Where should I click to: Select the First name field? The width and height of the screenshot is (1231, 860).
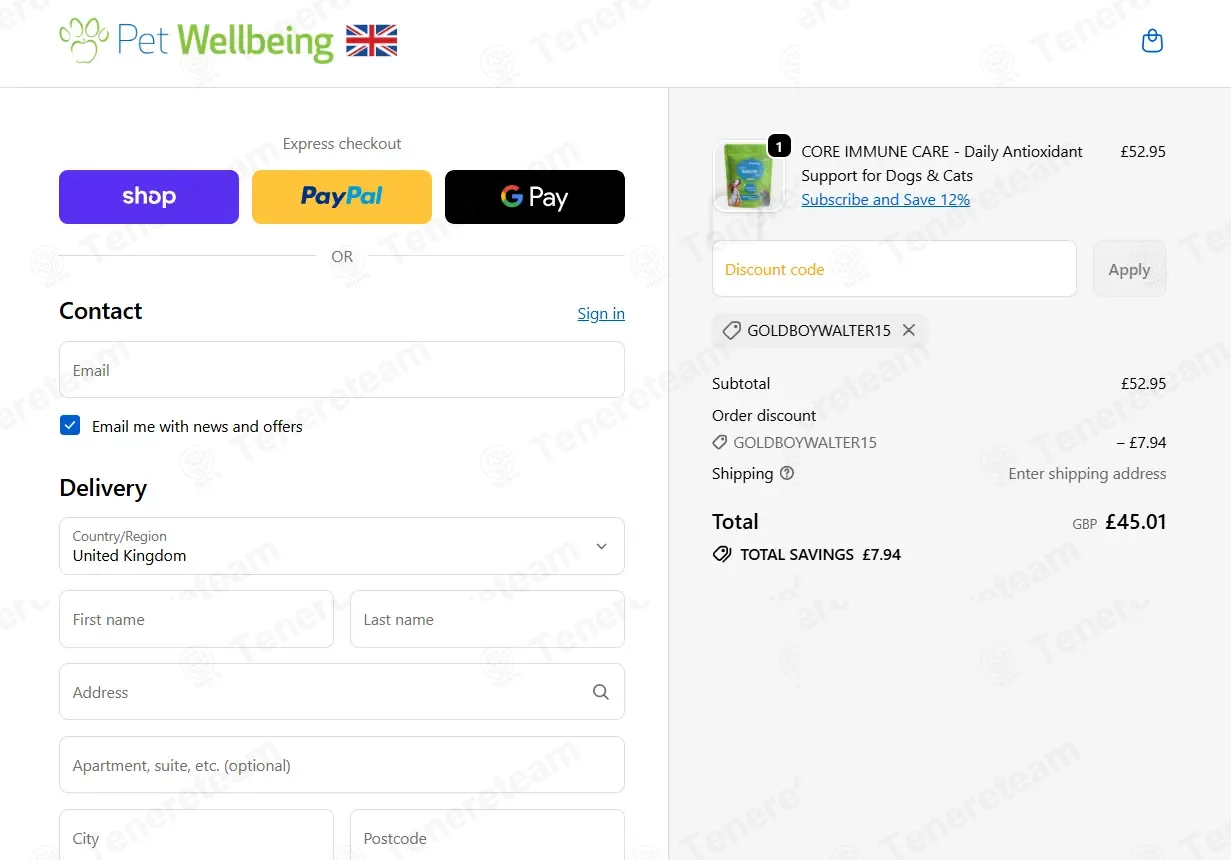click(196, 619)
